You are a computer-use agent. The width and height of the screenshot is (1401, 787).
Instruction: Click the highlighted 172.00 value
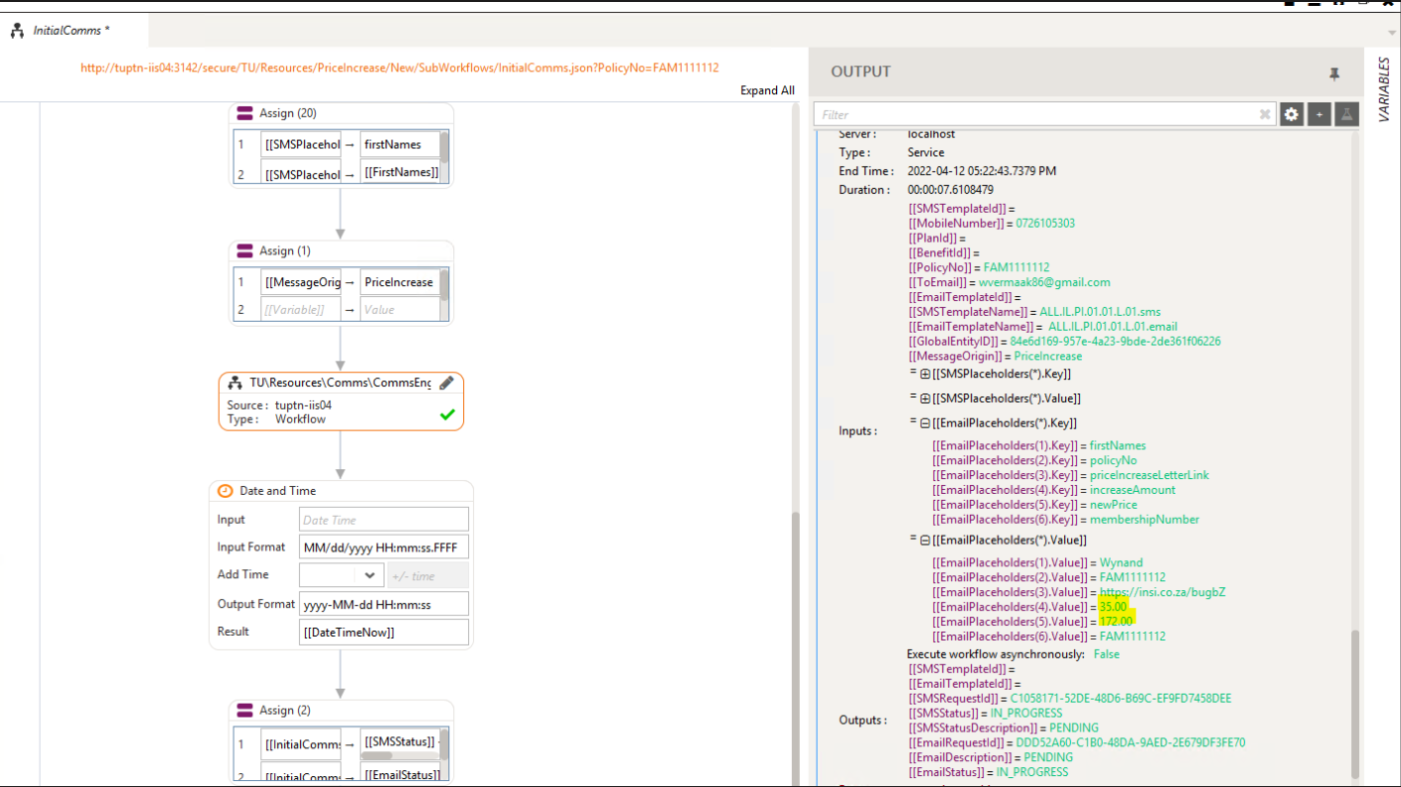[x=1116, y=621]
